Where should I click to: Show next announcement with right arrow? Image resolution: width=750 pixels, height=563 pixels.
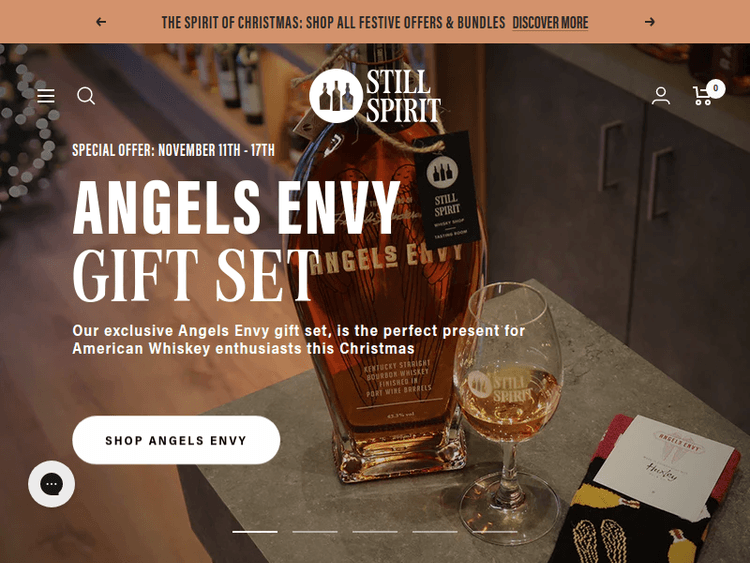[650, 22]
